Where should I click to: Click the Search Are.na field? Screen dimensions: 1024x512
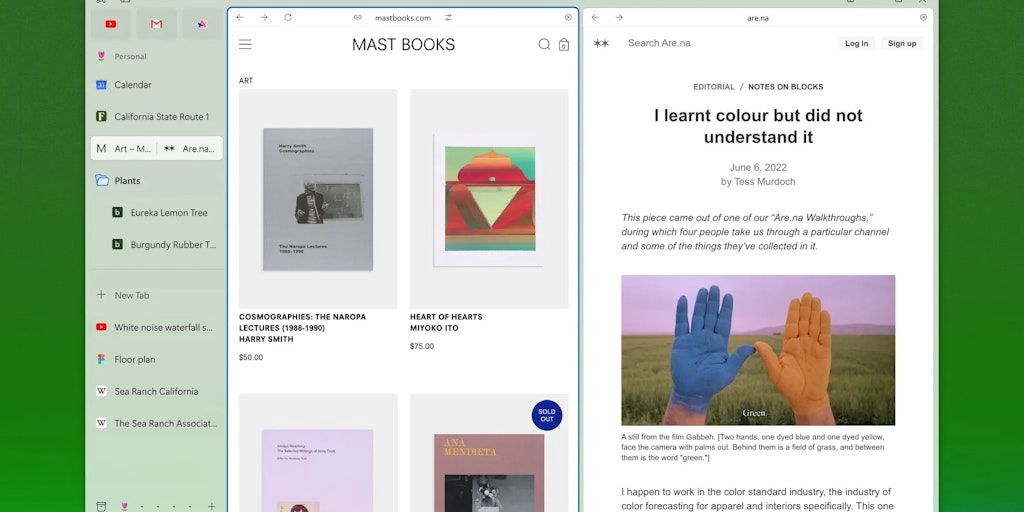[700, 43]
